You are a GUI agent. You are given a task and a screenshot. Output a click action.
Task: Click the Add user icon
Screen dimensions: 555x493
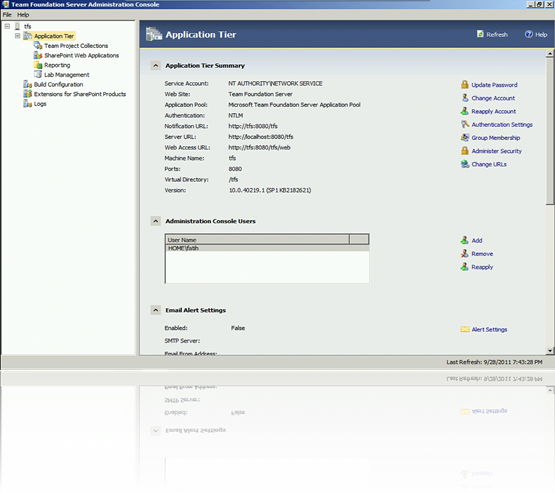pos(465,240)
